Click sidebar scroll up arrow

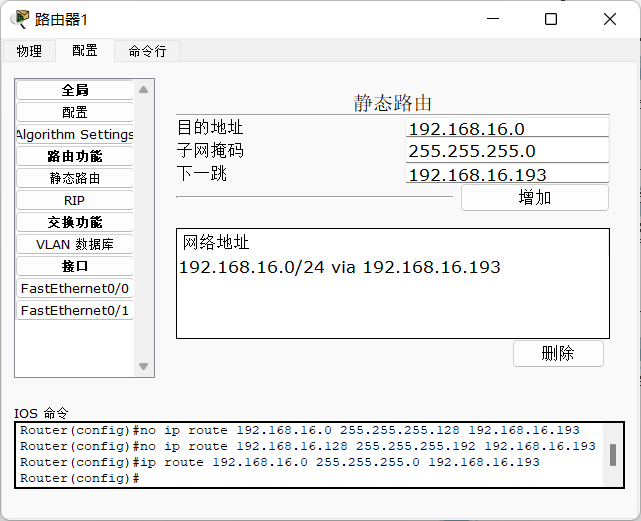[143, 90]
